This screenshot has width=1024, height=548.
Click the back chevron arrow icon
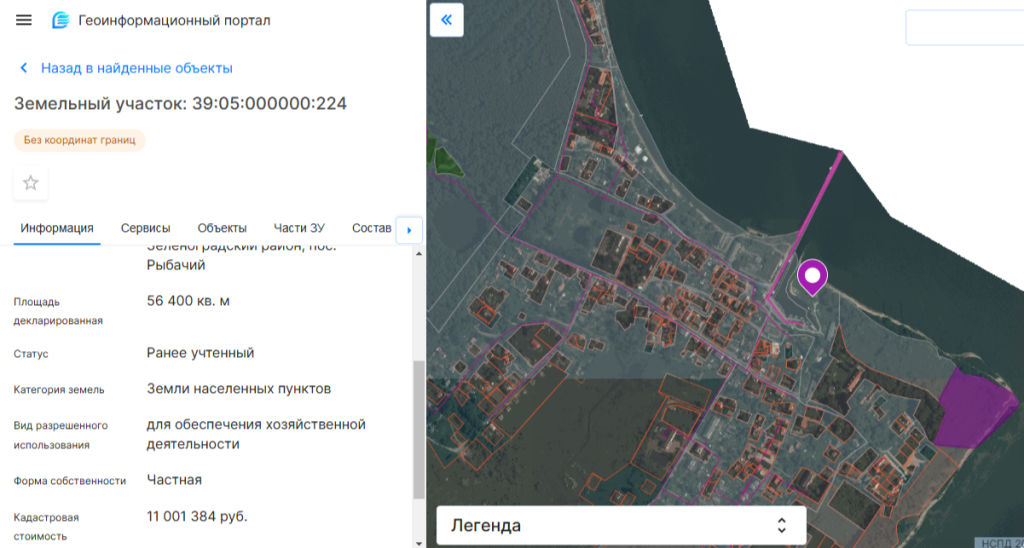coord(24,68)
